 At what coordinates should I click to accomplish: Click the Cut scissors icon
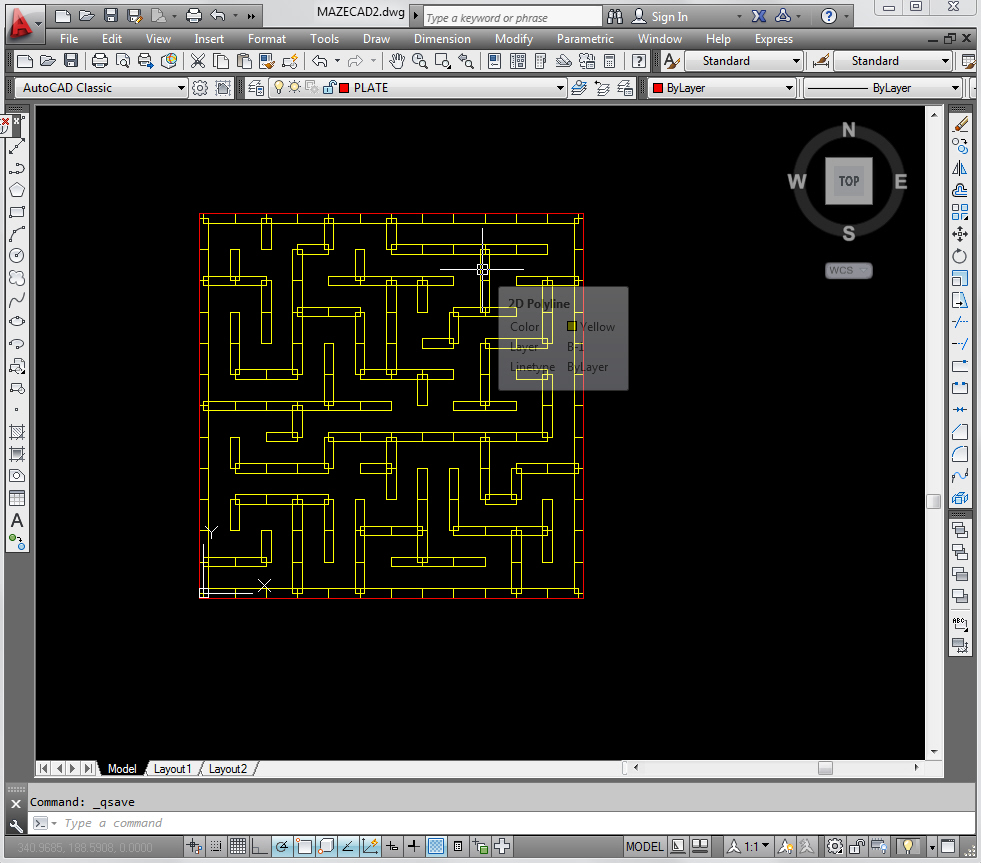coord(198,61)
